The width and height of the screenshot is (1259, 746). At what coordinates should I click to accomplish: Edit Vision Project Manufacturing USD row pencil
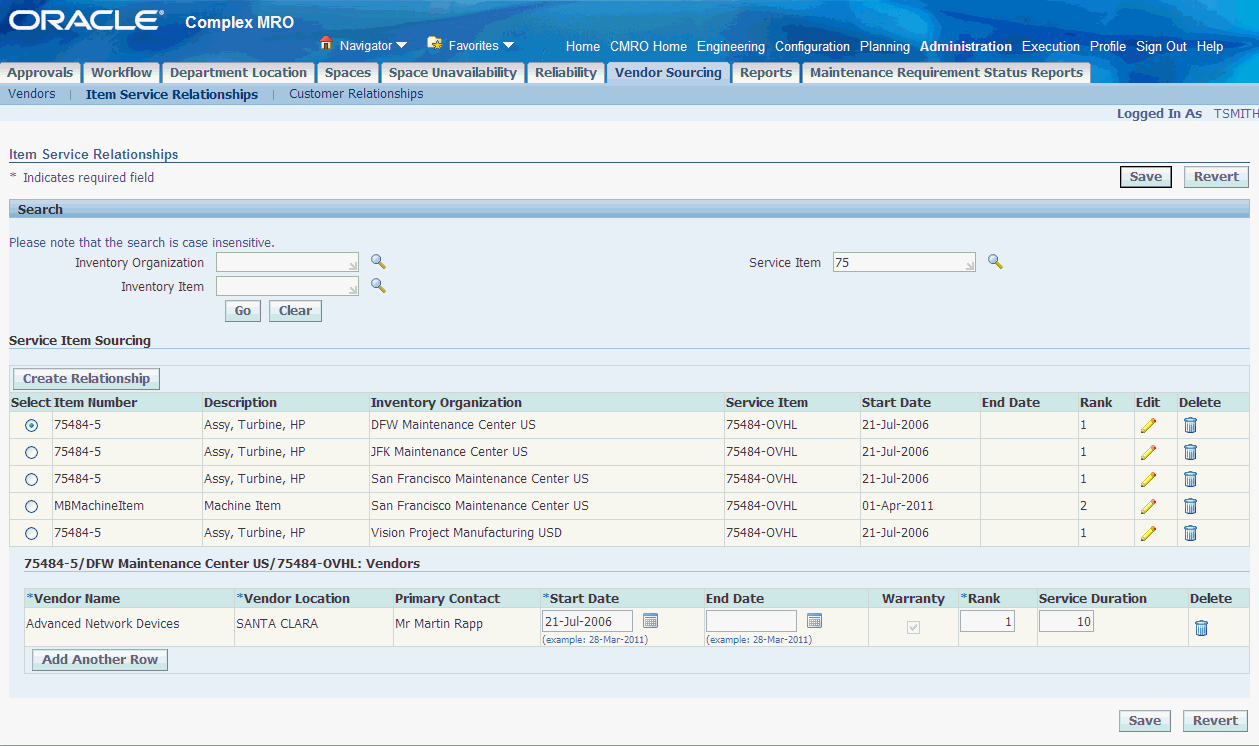pyautogui.click(x=1148, y=533)
